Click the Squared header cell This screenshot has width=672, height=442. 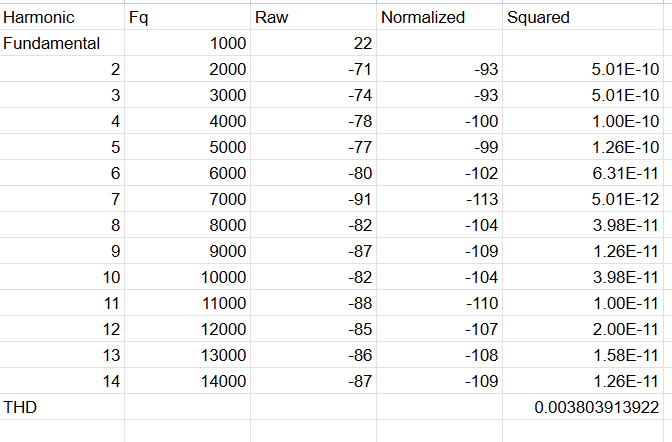tap(583, 17)
